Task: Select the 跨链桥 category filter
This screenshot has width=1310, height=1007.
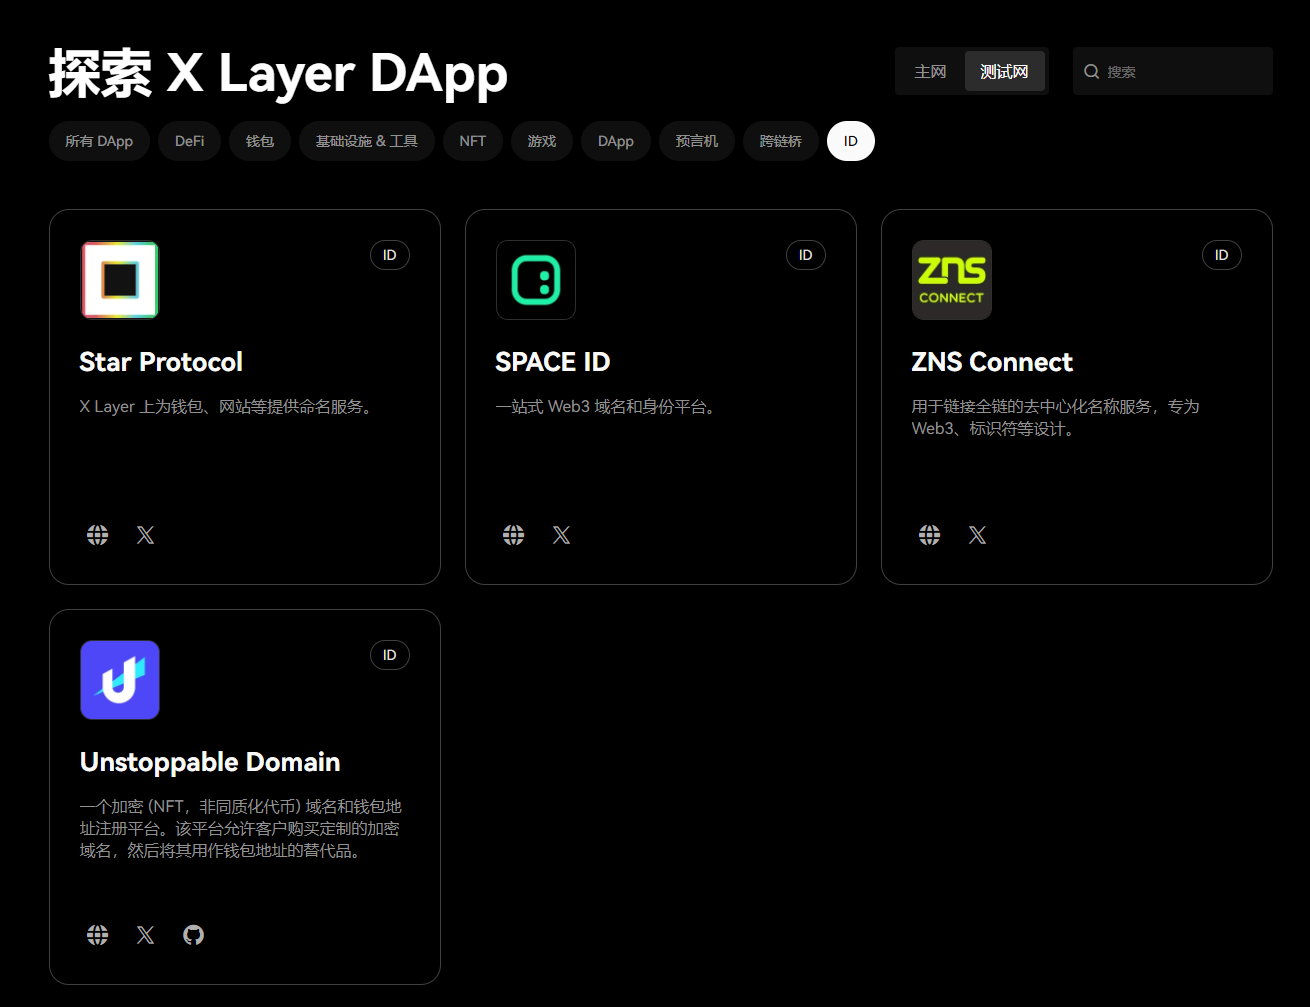Action: point(781,141)
